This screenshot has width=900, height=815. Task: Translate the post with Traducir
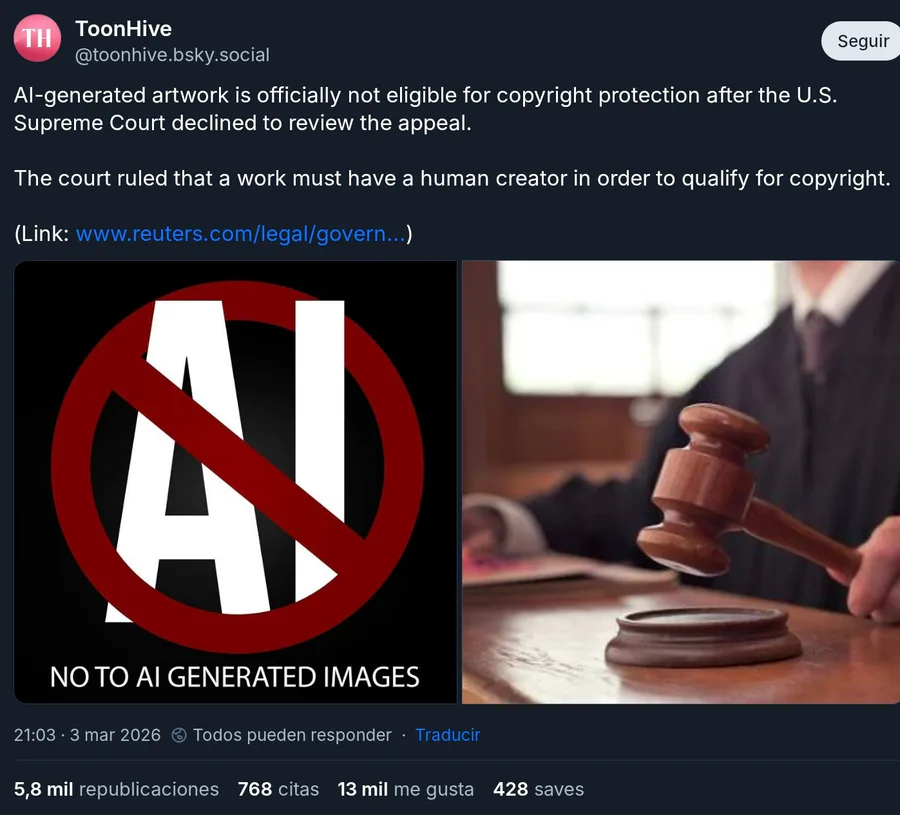[448, 735]
